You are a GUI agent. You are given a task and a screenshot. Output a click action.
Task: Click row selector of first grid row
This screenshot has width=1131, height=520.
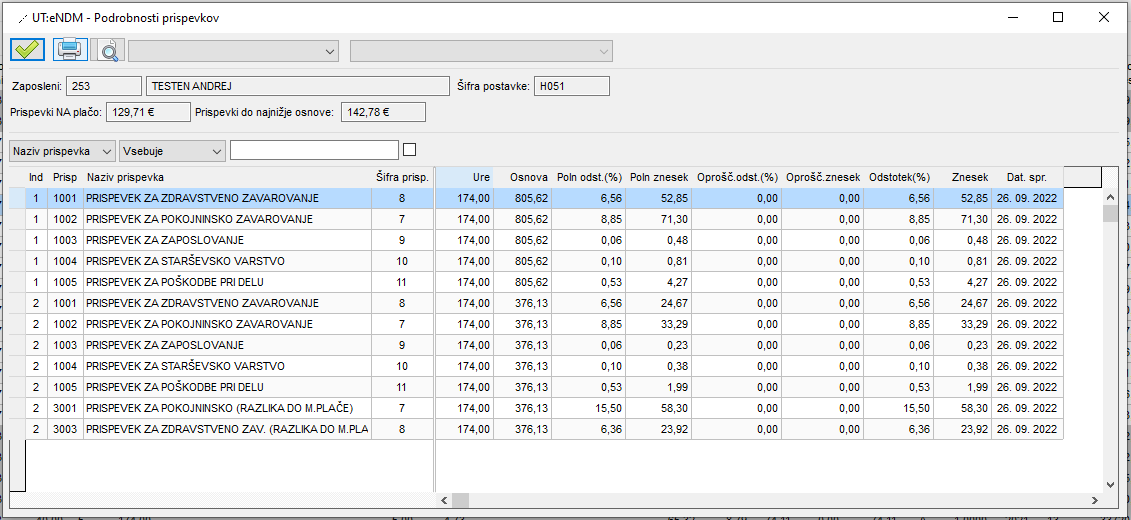[17, 198]
